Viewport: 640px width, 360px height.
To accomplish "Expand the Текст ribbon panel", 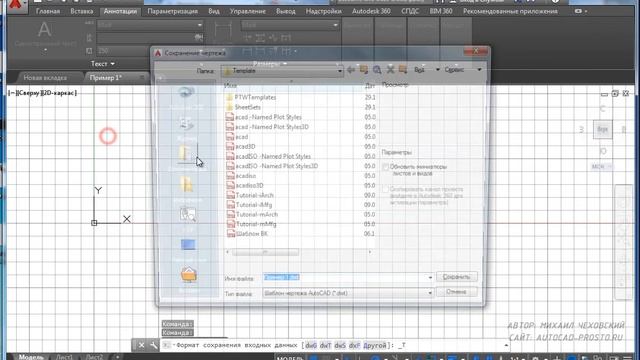I will [x=102, y=64].
